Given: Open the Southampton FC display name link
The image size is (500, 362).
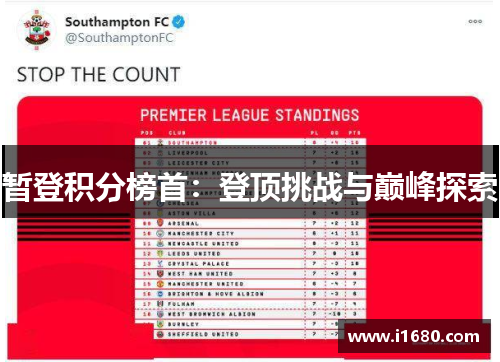Looking at the screenshot, I should pyautogui.click(x=117, y=22).
